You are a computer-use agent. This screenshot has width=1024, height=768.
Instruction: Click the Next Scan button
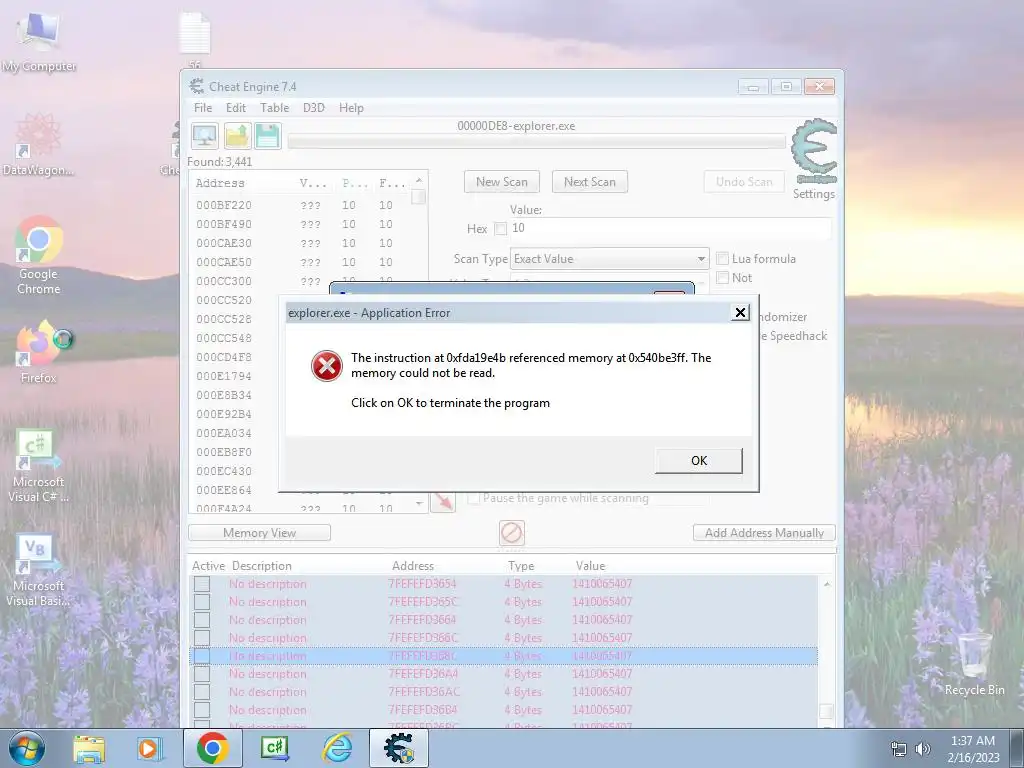pyautogui.click(x=590, y=182)
